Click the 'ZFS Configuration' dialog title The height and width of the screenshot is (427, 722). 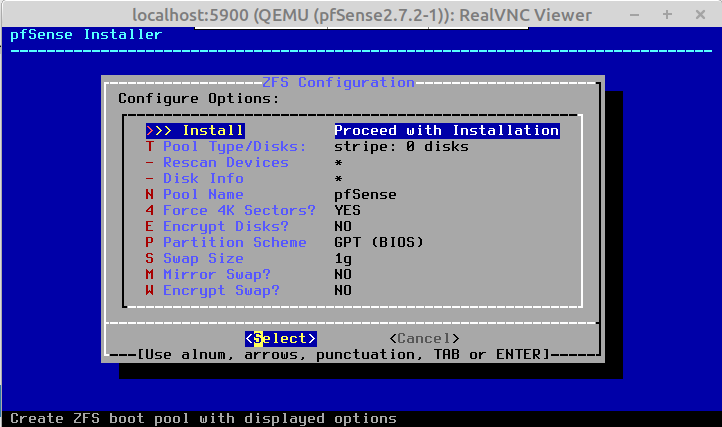[338, 82]
